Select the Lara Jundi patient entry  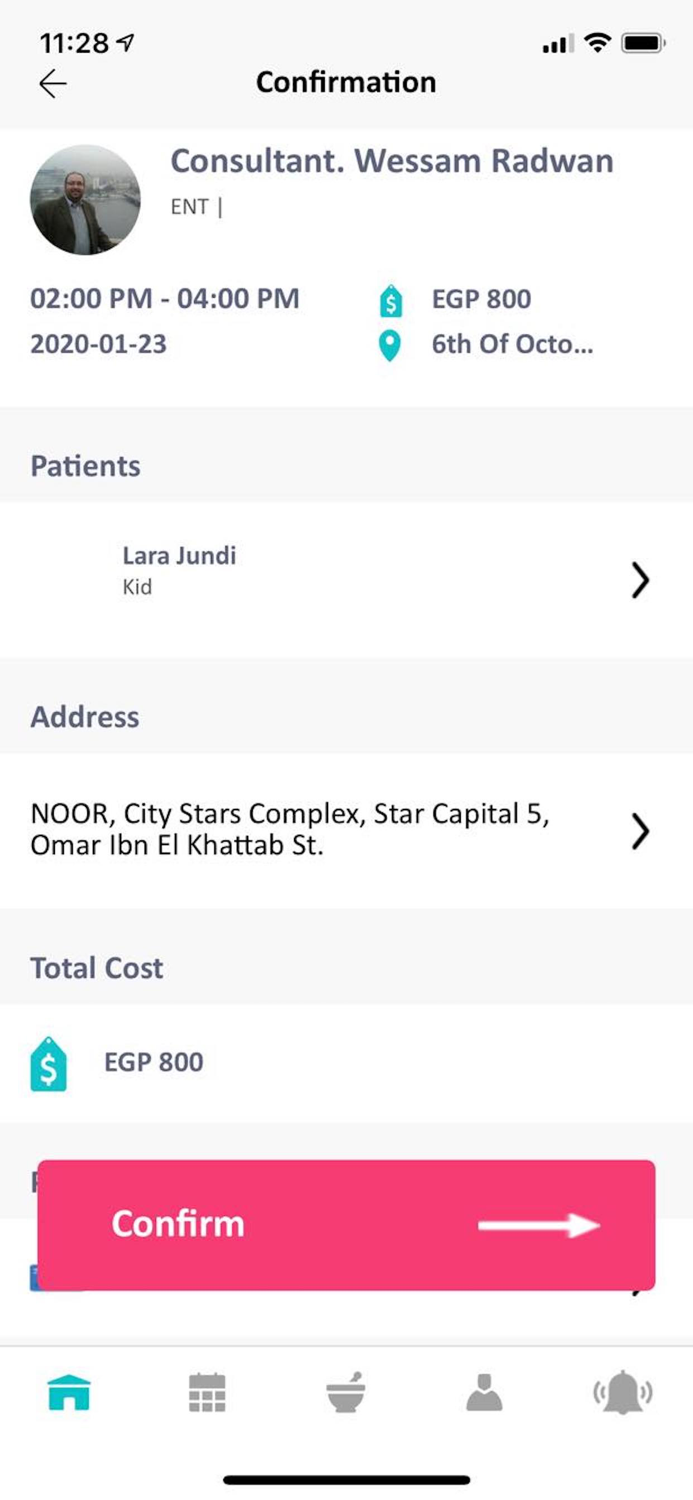(x=179, y=570)
